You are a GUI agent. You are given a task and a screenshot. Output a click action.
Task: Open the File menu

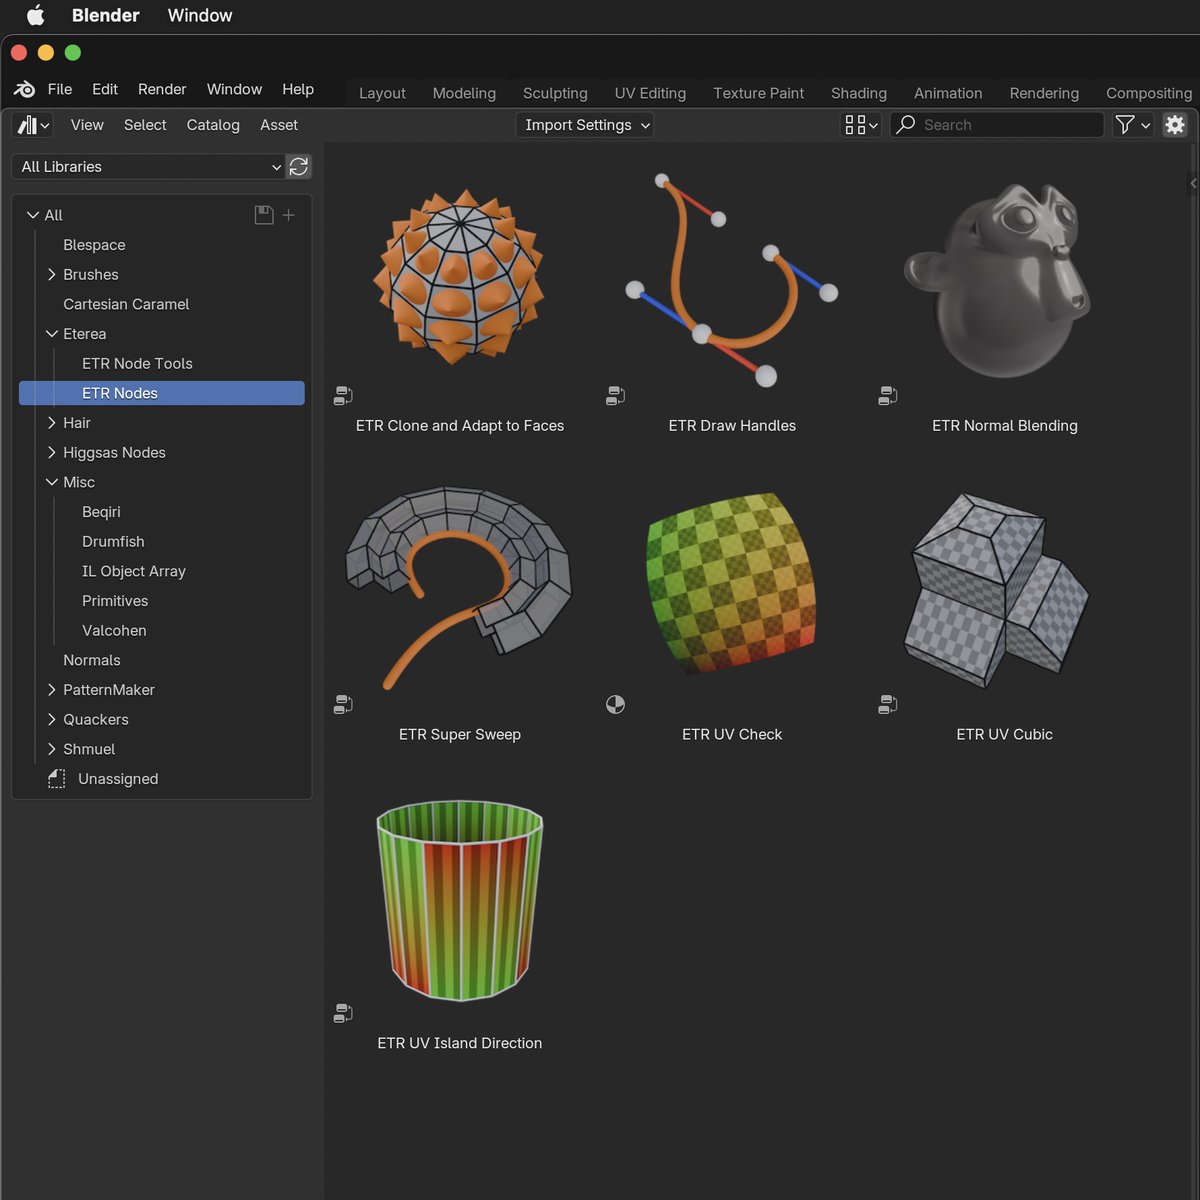pos(60,89)
